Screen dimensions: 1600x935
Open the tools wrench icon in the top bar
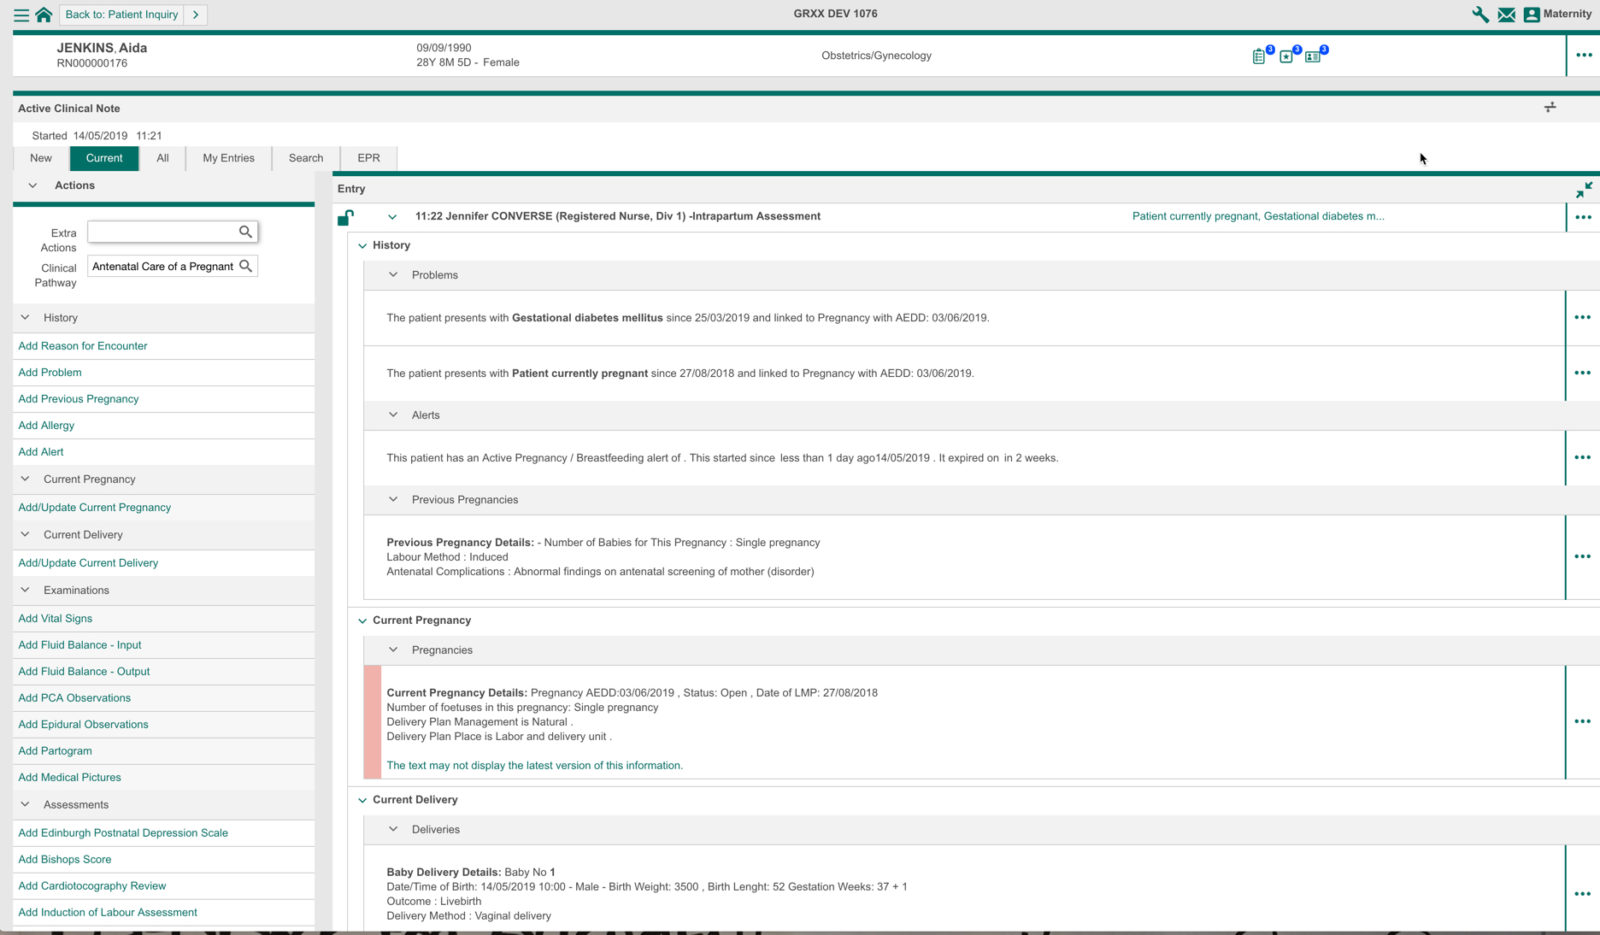(x=1481, y=14)
